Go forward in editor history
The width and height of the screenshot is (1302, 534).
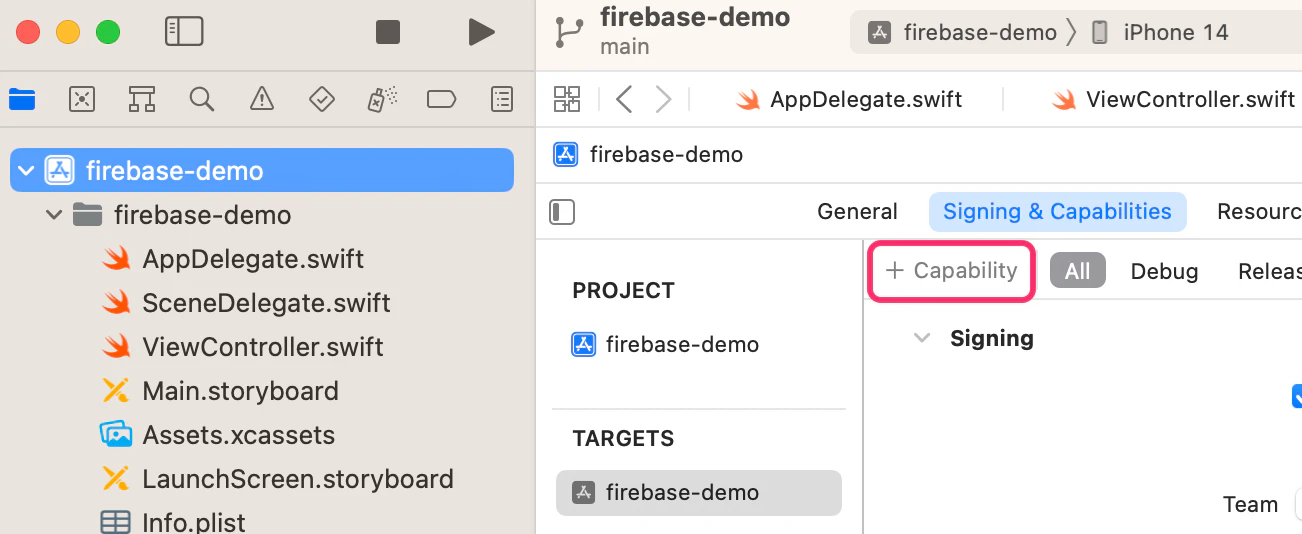pyautogui.click(x=663, y=99)
